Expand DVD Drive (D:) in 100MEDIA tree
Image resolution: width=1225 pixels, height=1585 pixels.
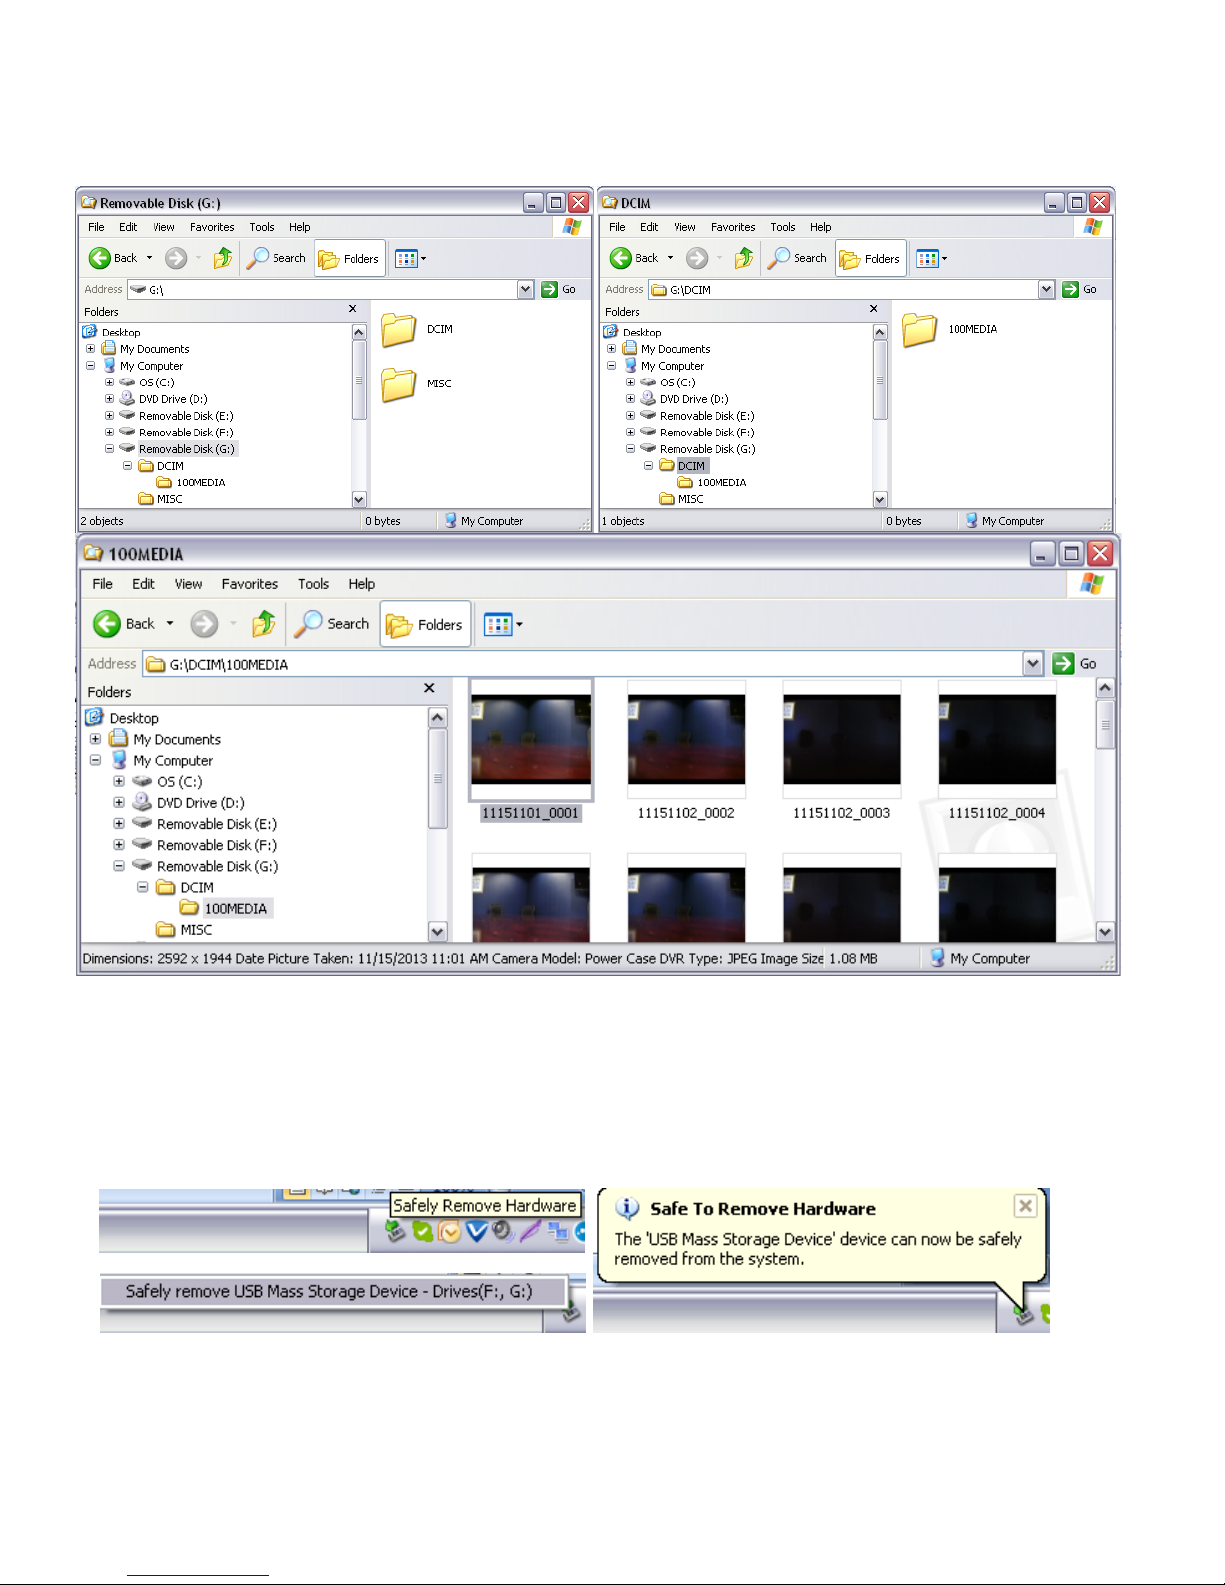pos(119,802)
